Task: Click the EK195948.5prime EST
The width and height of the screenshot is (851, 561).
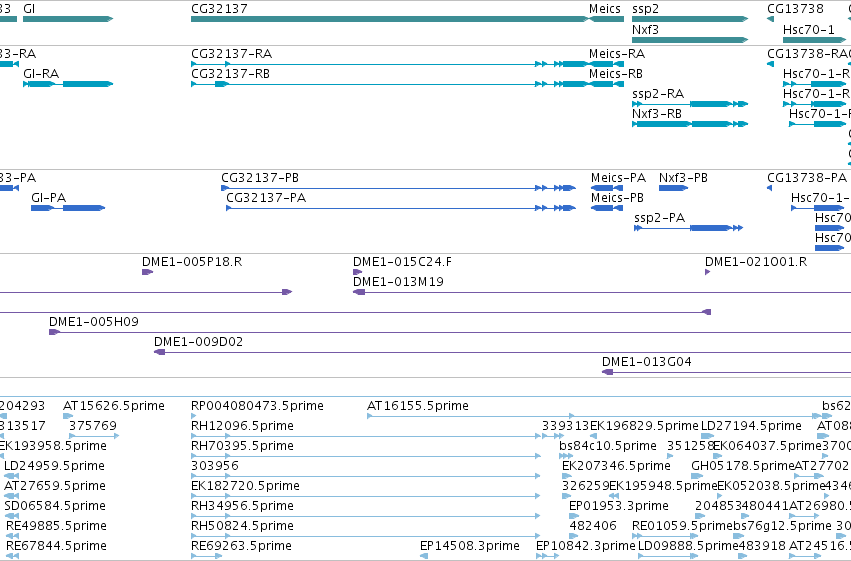Action: tap(614, 496)
